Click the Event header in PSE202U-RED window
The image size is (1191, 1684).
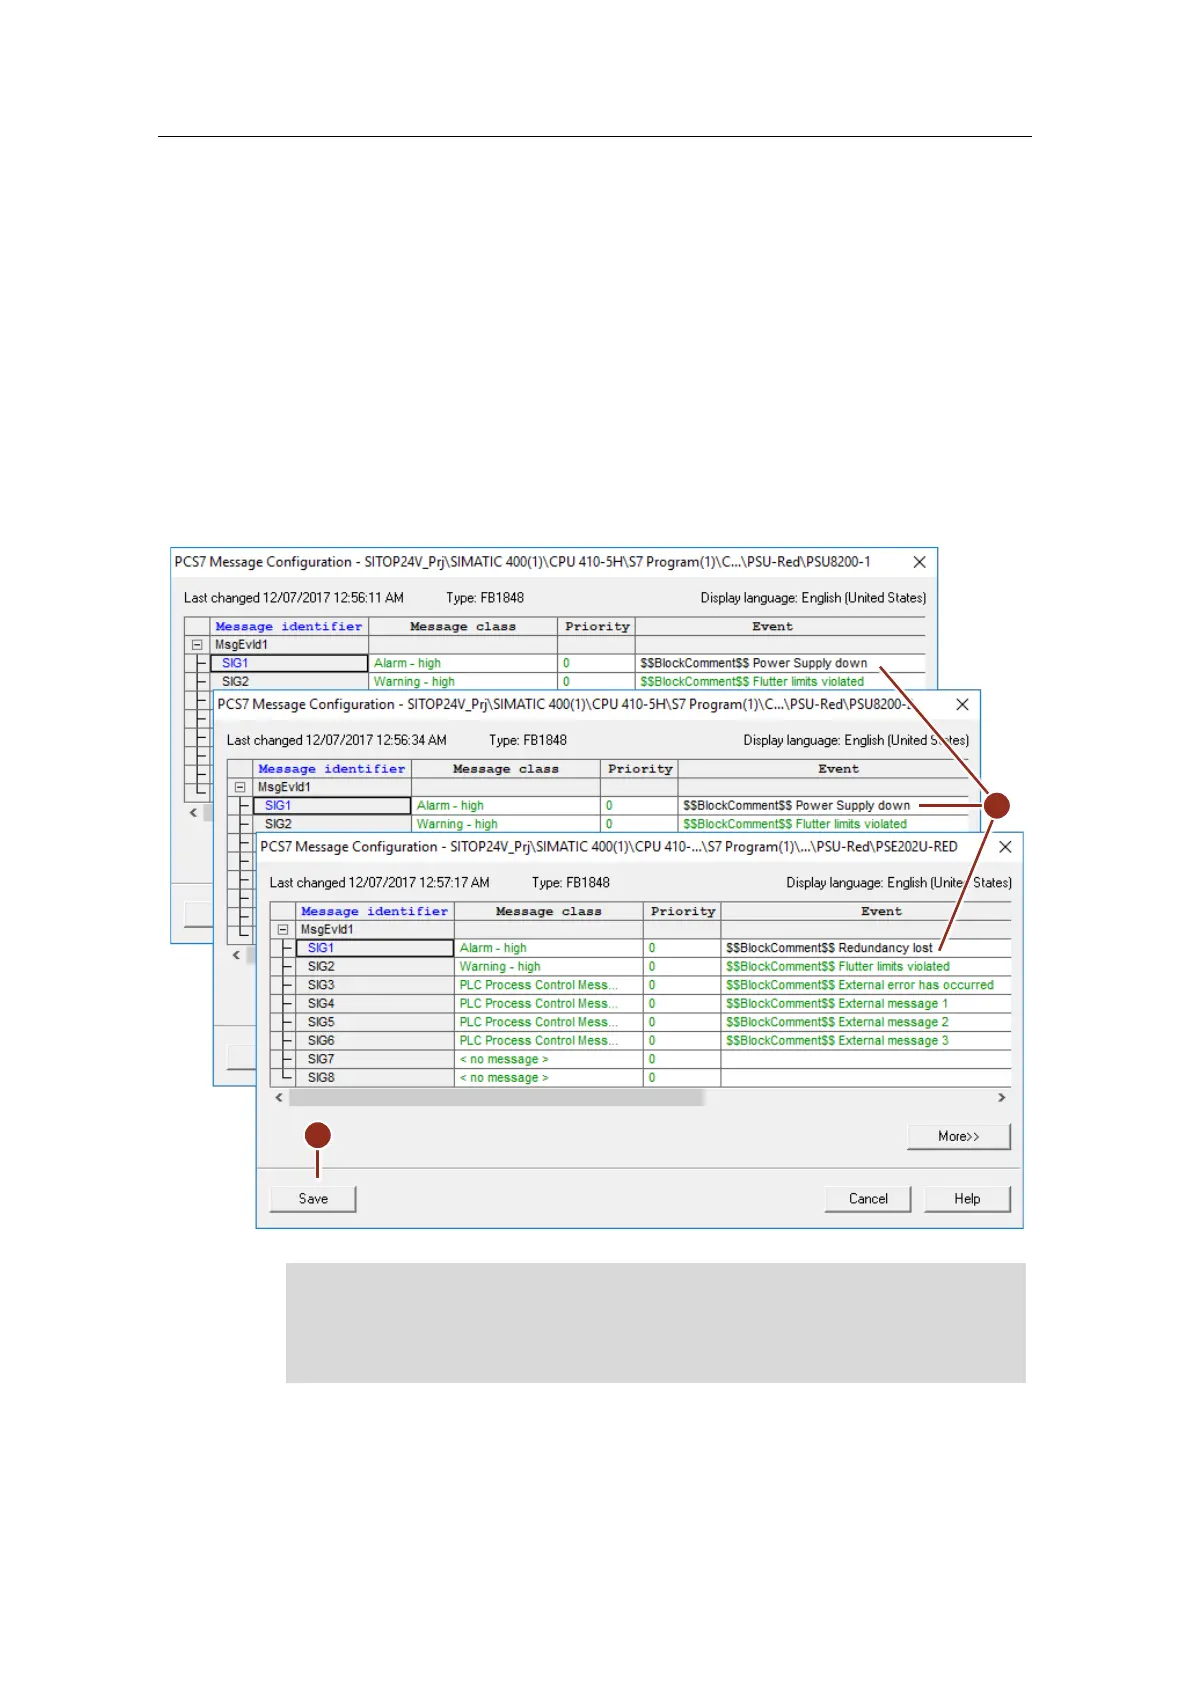coord(866,911)
